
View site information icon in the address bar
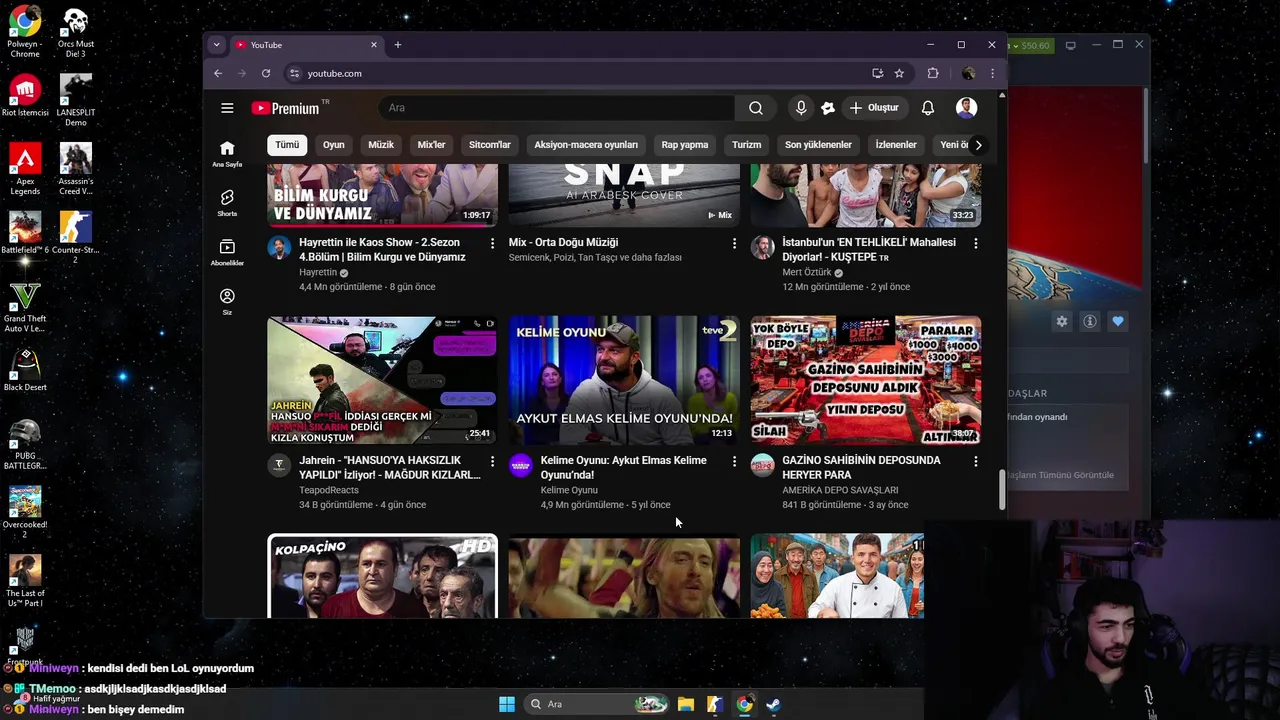tap(294, 73)
